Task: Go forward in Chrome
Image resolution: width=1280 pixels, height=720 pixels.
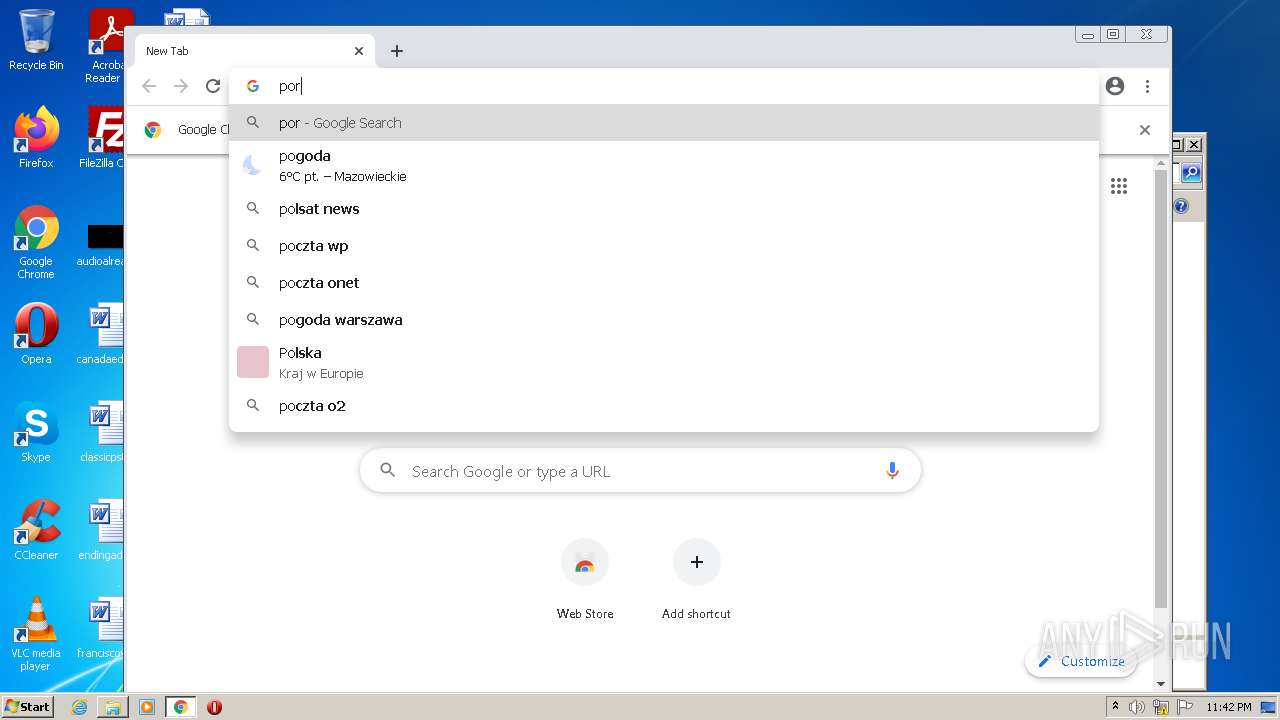Action: pyautogui.click(x=181, y=86)
